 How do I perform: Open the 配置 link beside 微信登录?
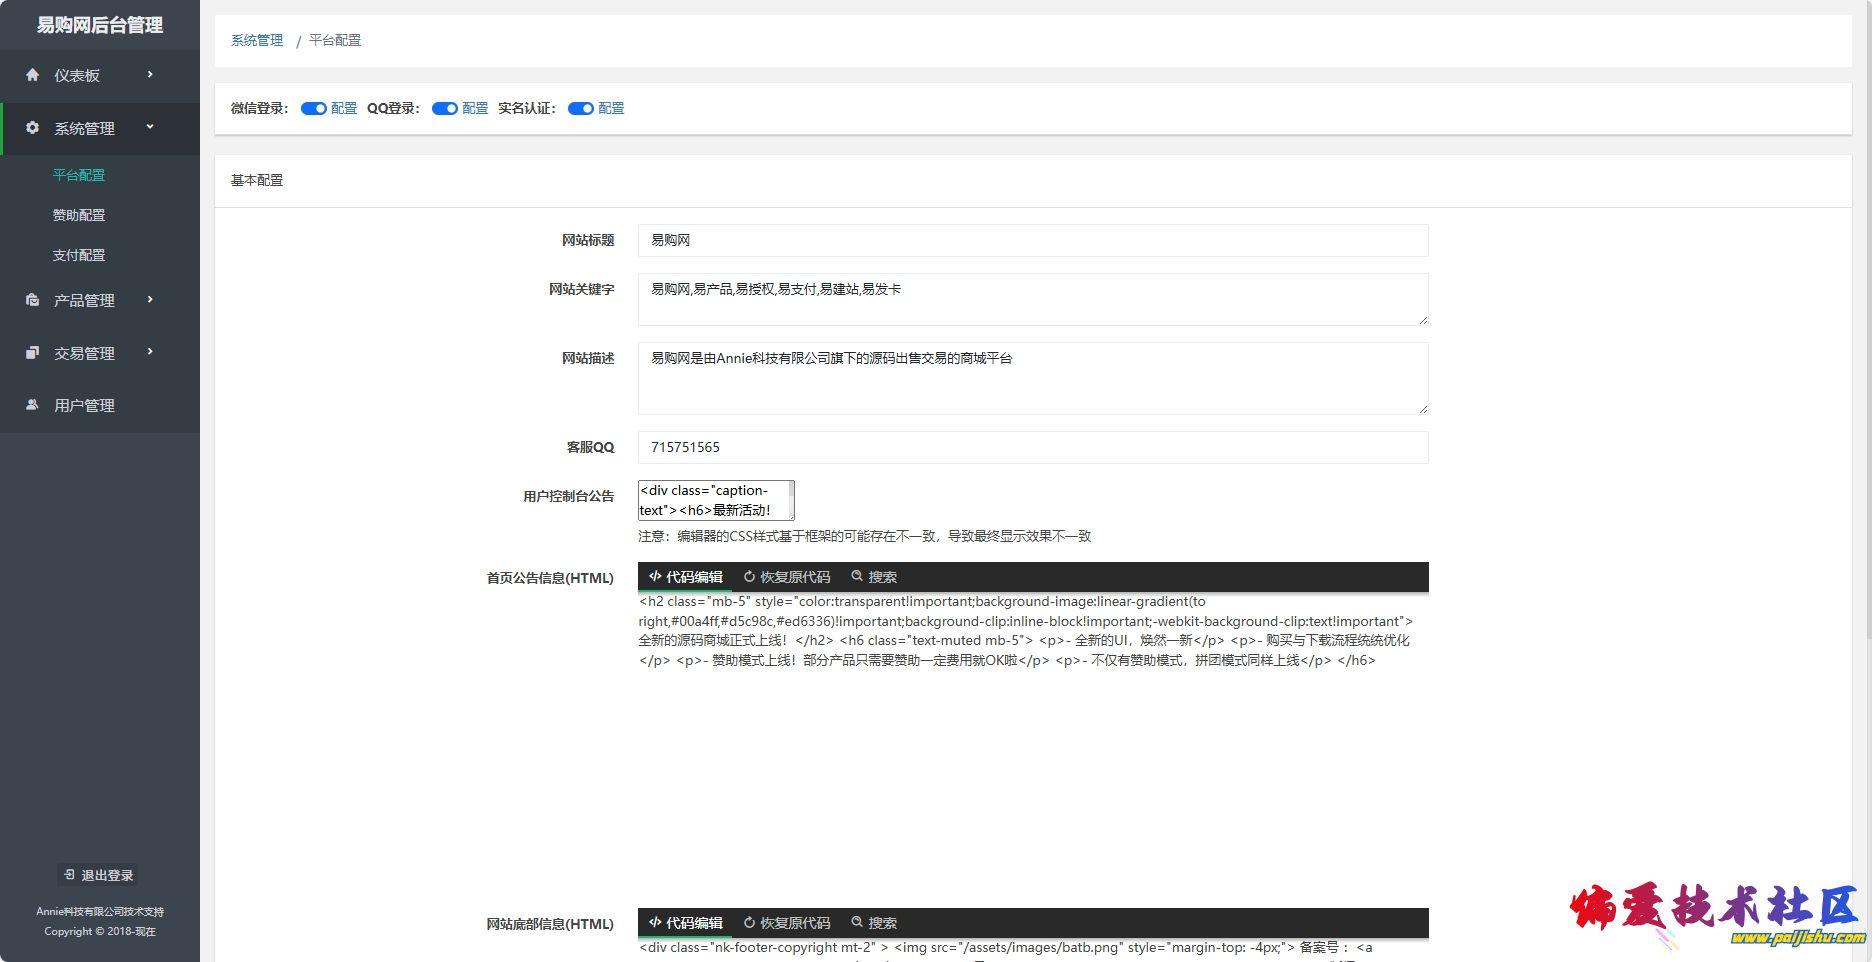coord(344,109)
